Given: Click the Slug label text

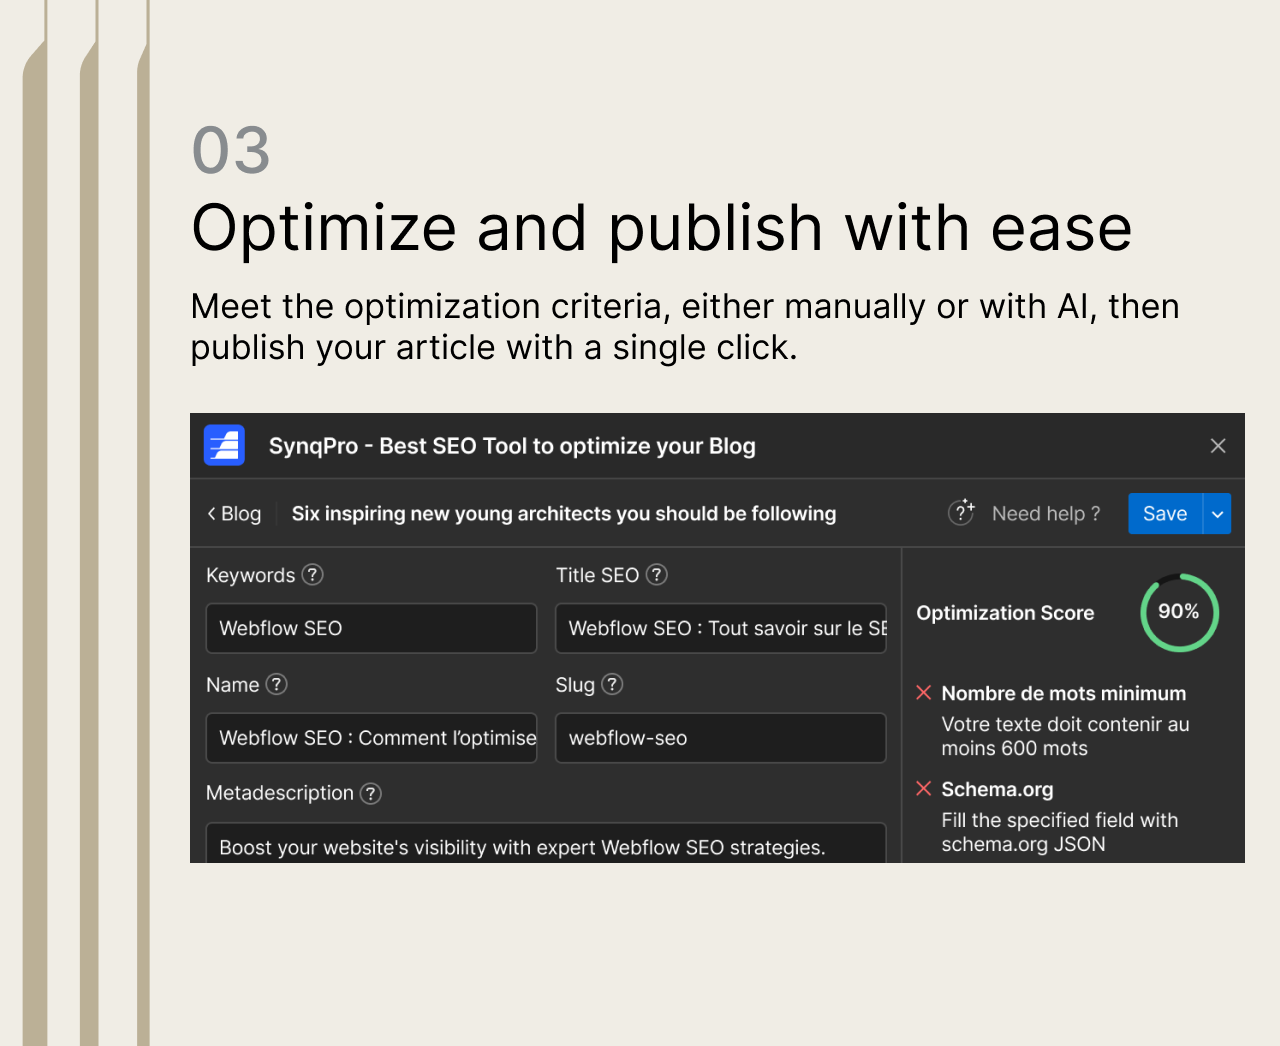Looking at the screenshot, I should point(575,685).
